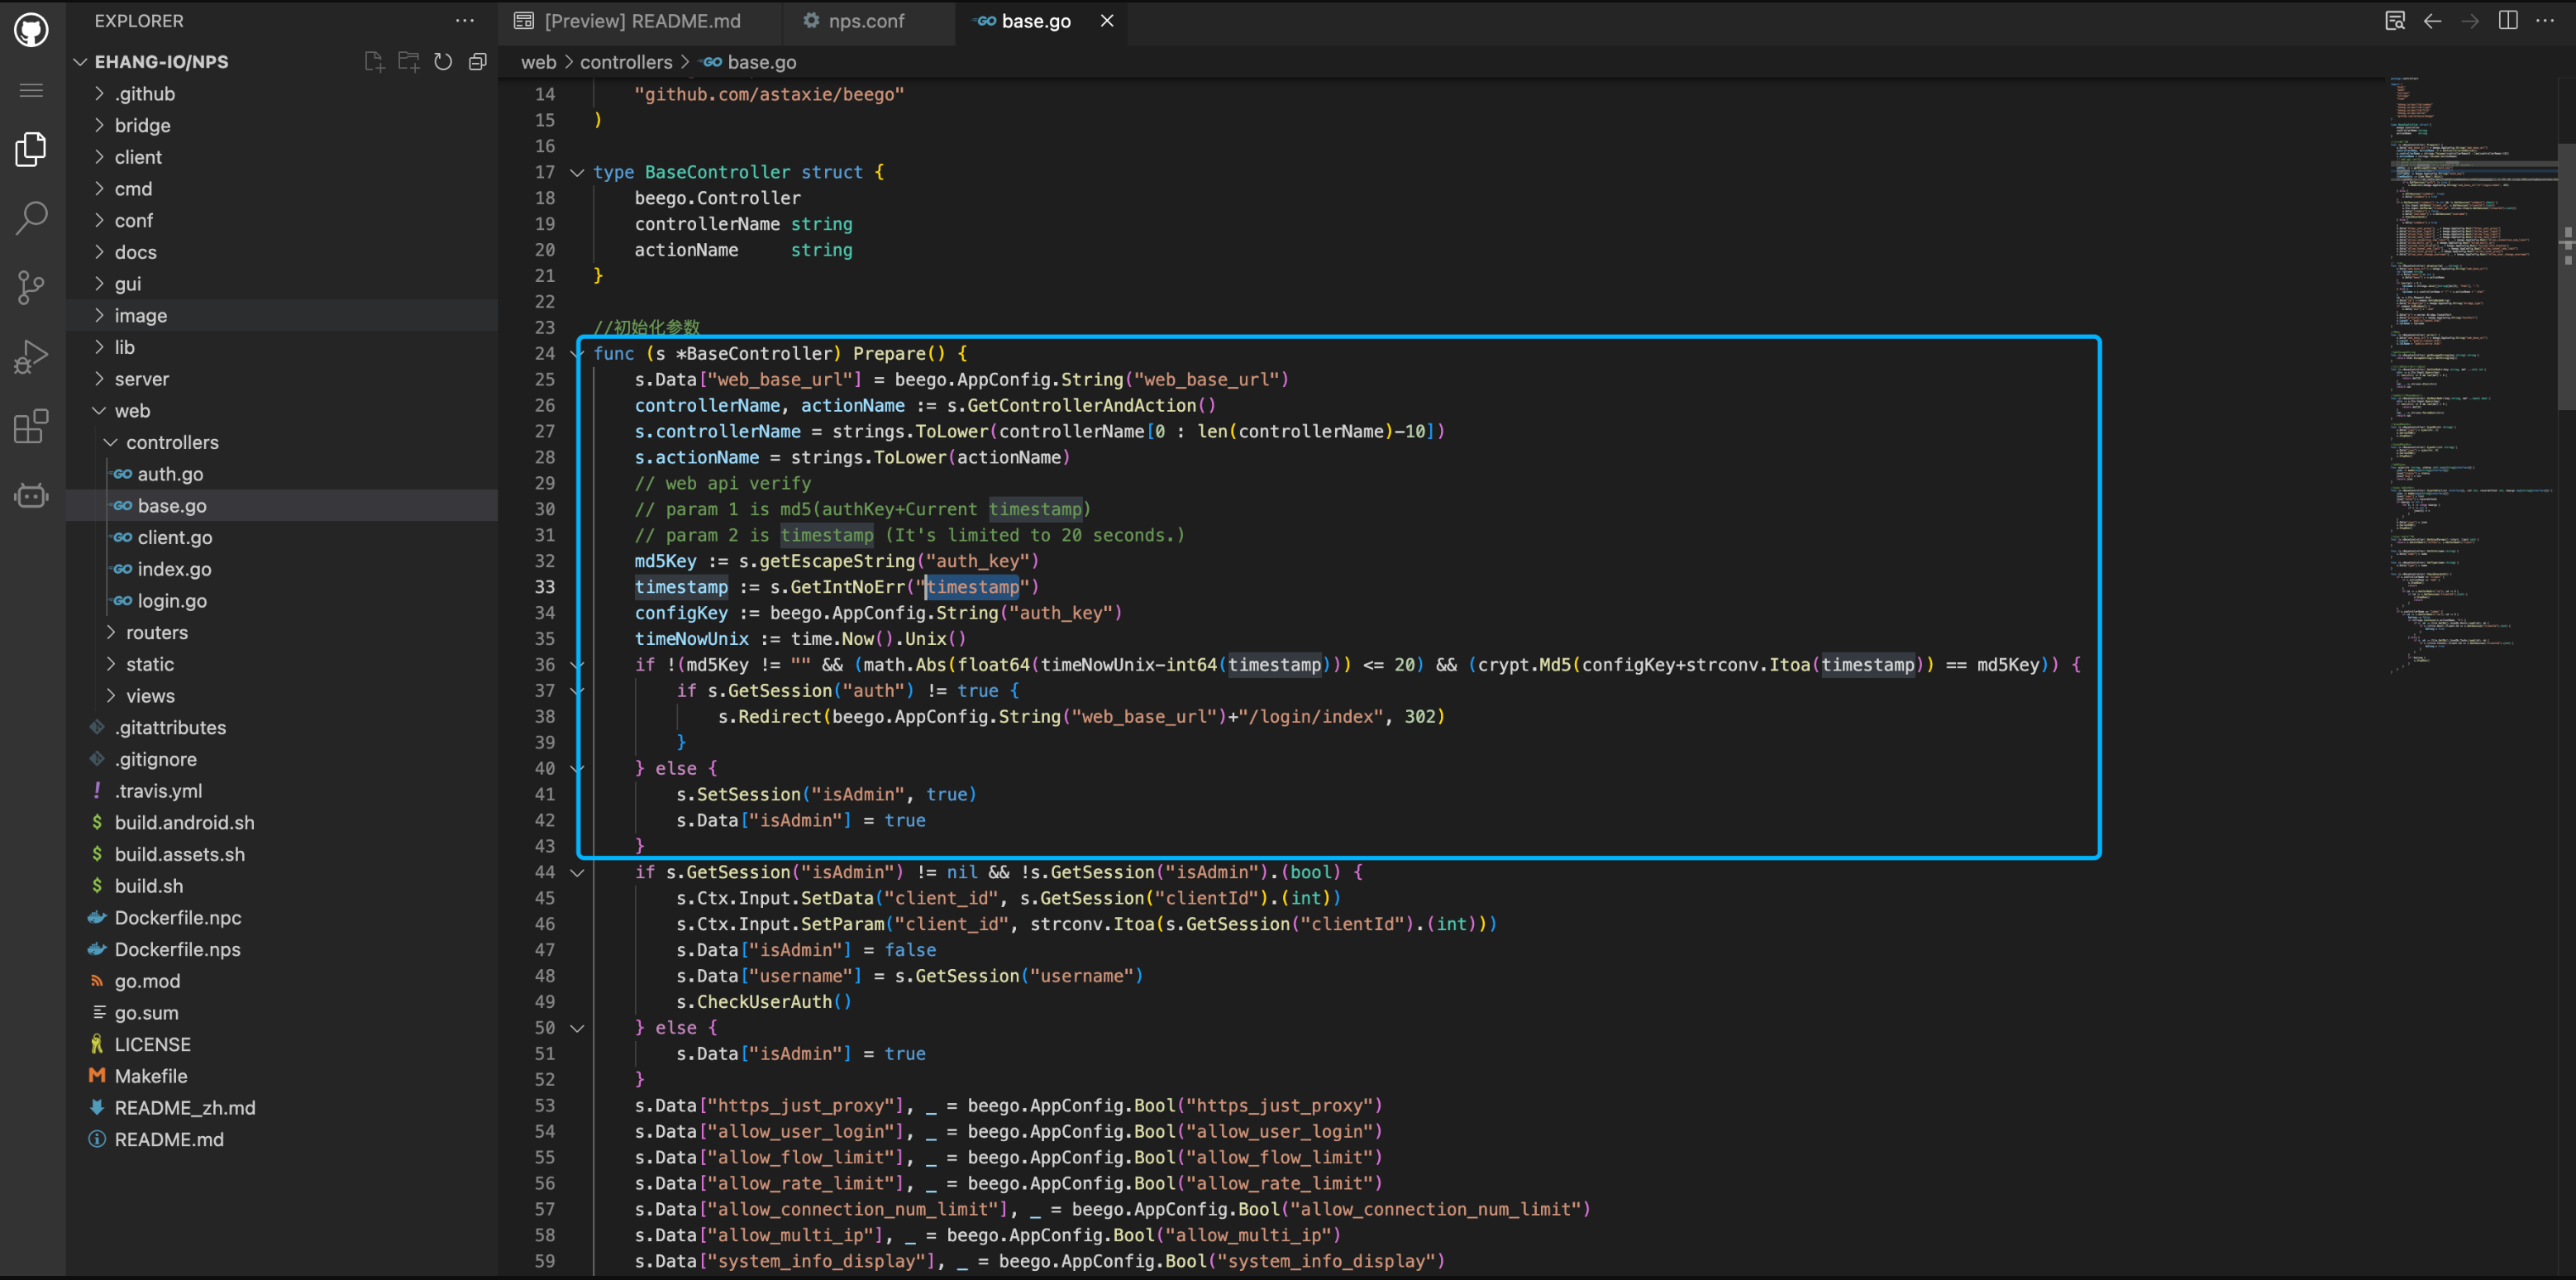The image size is (2576, 1280).
Task: Open the login.go file
Action: coord(171,601)
